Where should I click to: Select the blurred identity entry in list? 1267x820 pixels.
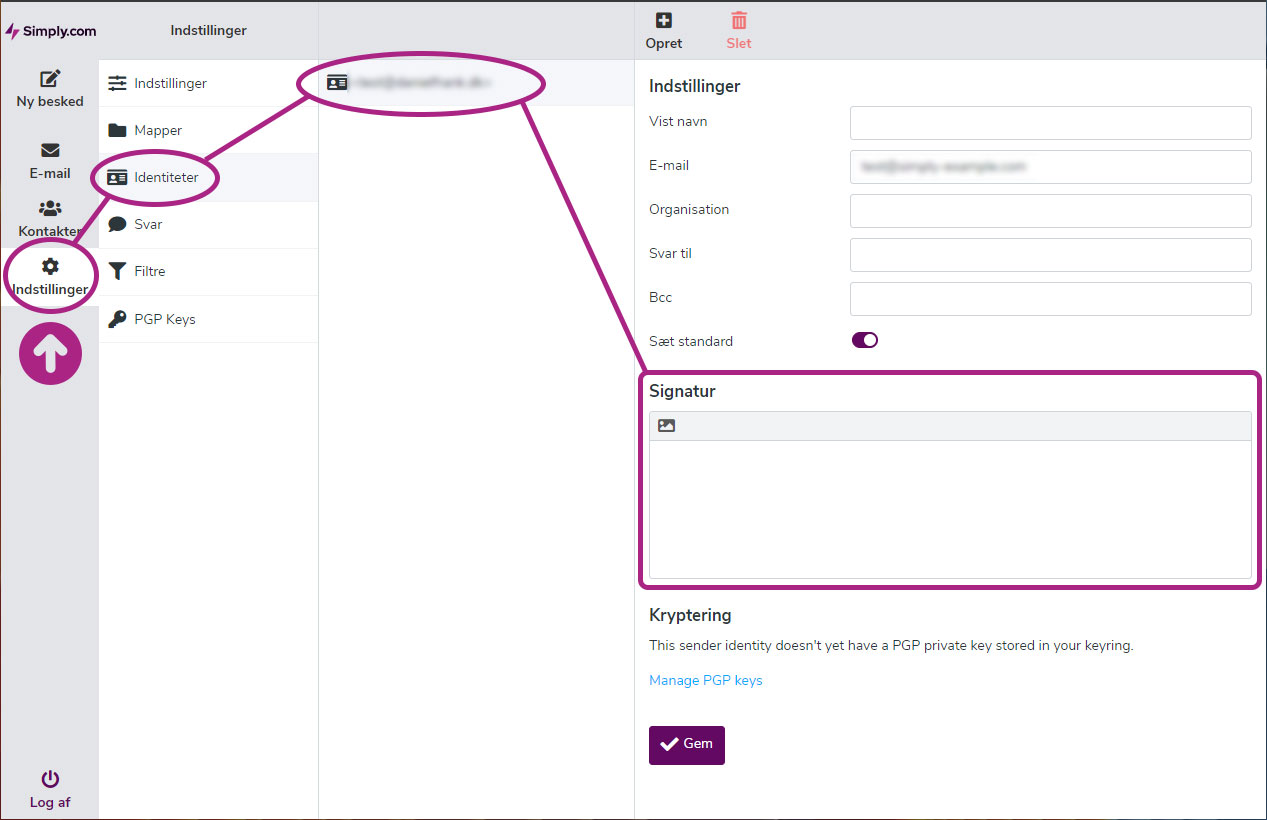(420, 83)
